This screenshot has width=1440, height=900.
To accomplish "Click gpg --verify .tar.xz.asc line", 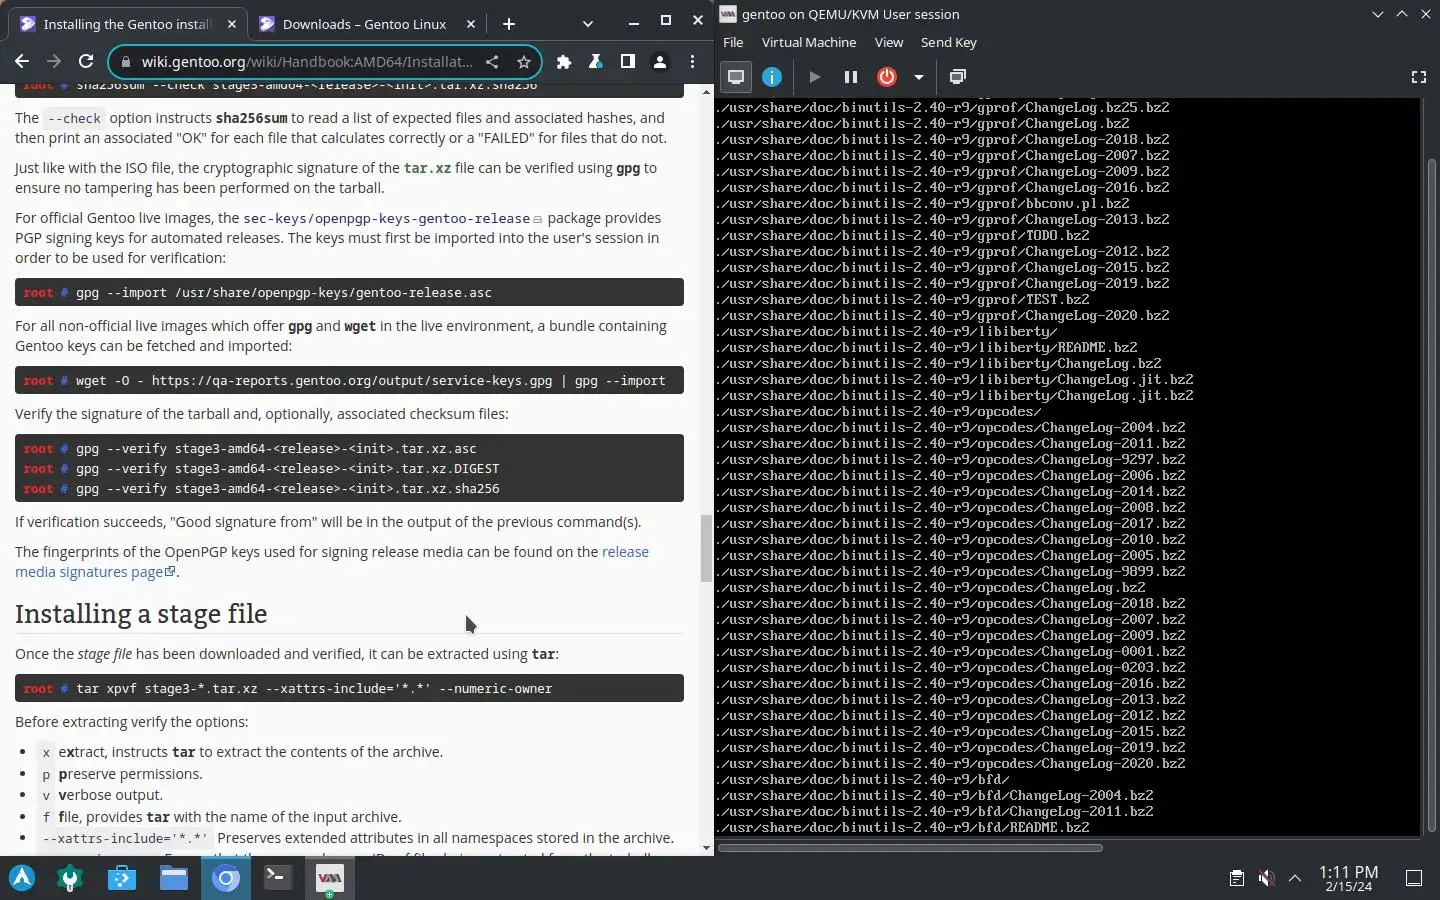I will pyautogui.click(x=276, y=449).
